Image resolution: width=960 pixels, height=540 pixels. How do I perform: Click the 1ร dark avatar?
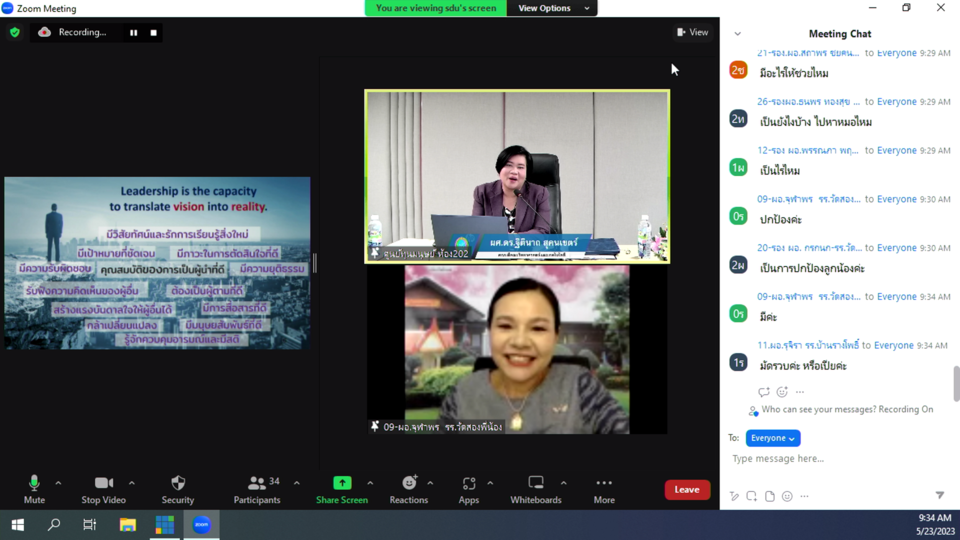[738, 362]
